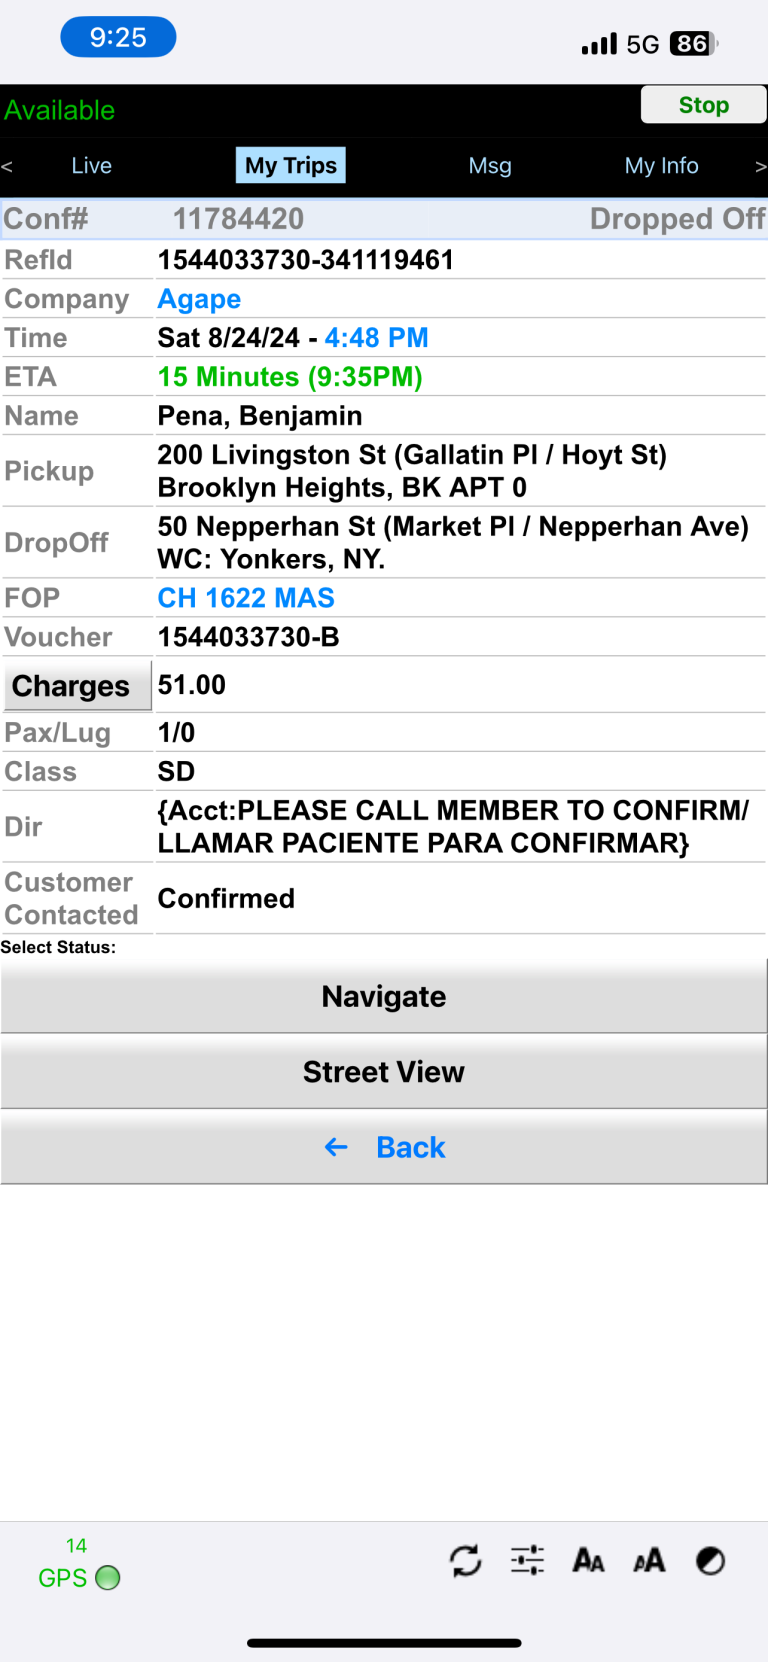
Task: Open Street View
Action: 384,1072
